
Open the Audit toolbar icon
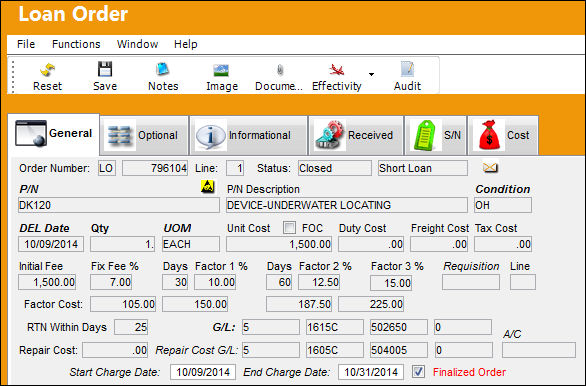pyautogui.click(x=407, y=70)
